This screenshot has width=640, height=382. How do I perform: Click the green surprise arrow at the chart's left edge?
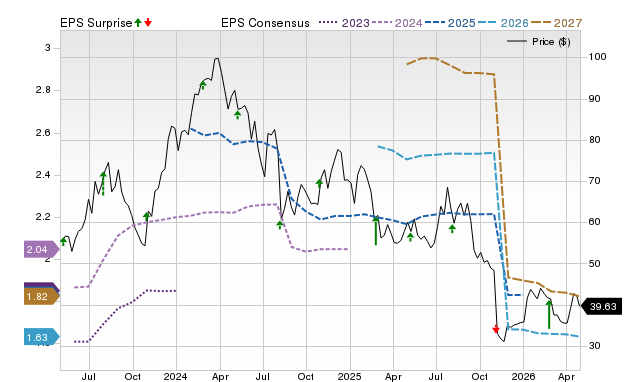tap(63, 242)
